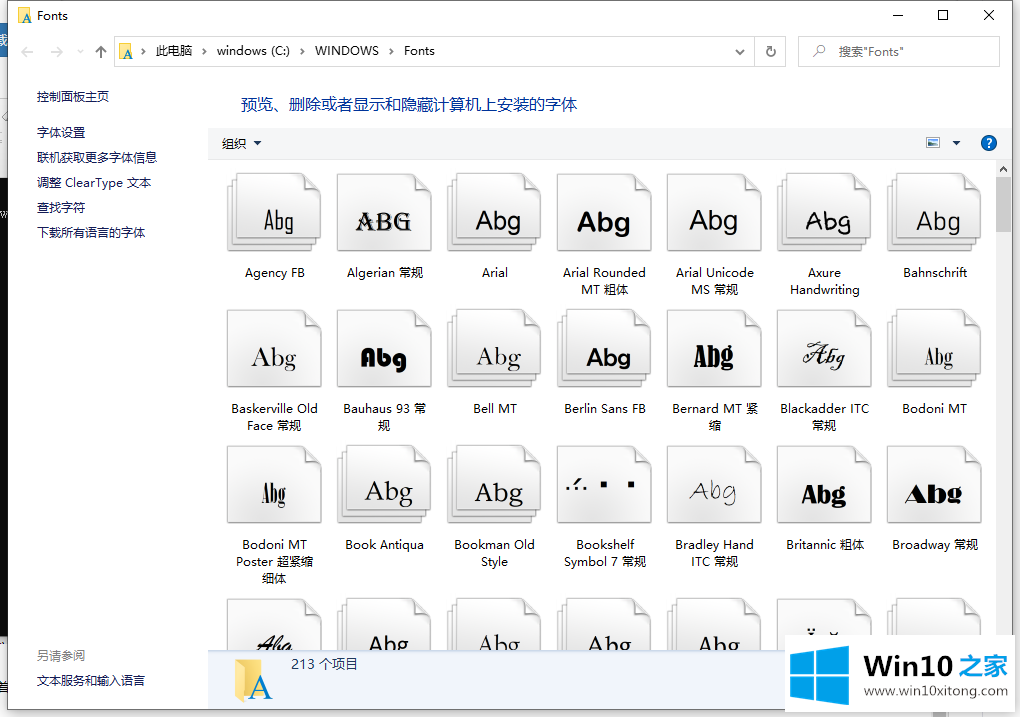Click 此电脑 in the address breadcrumb
The width and height of the screenshot is (1020, 717).
[x=173, y=51]
